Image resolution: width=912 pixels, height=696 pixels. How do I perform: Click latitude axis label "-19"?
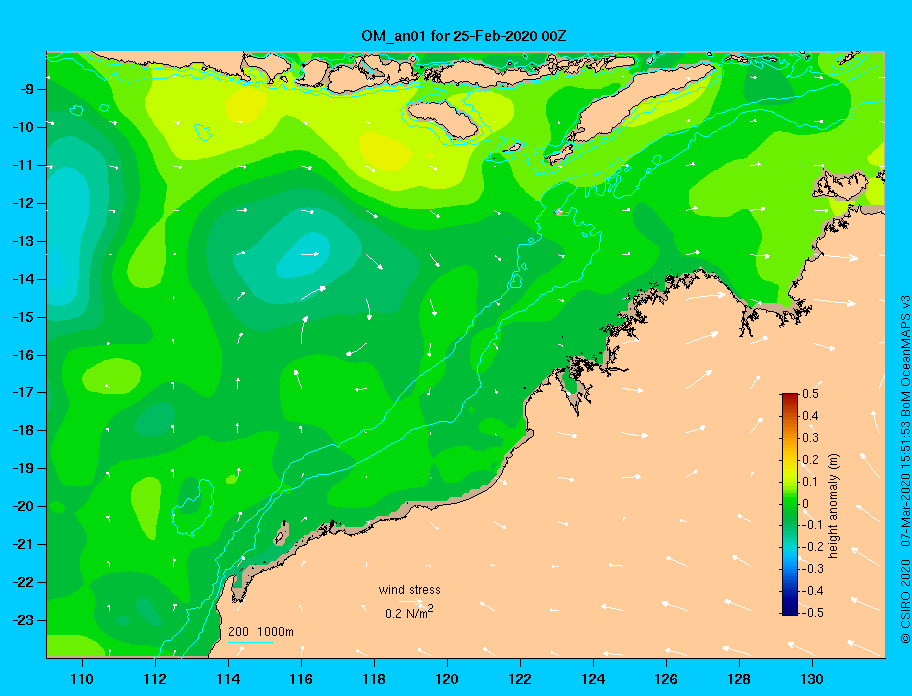23,469
